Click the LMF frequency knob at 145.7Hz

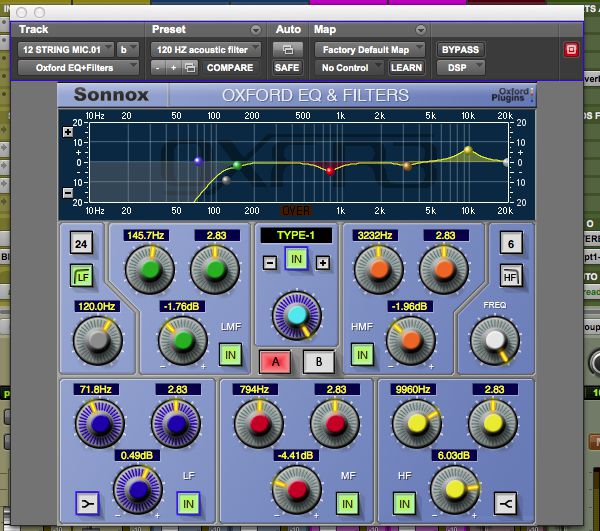point(150,269)
